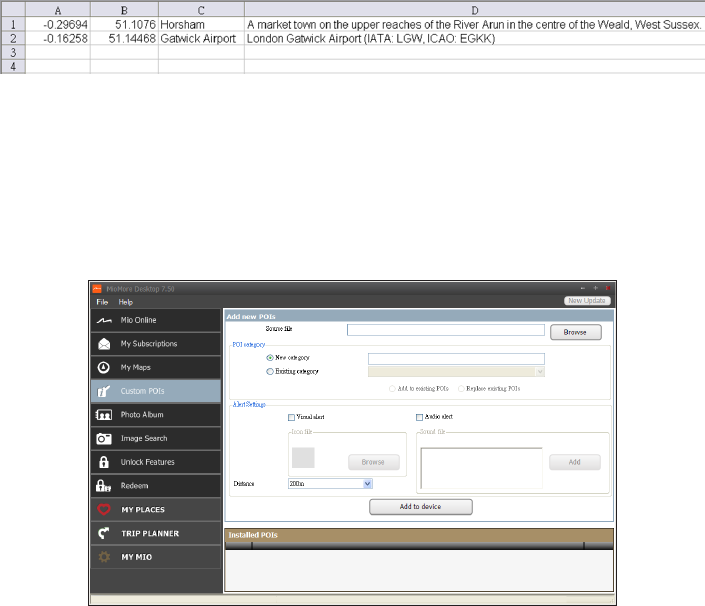
Task: Click Browse for Icon file
Action: (x=374, y=462)
